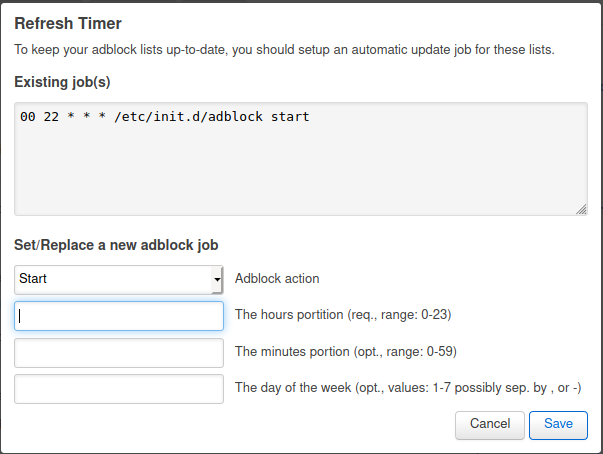Click the minutes portion range 0-59 label
The width and height of the screenshot is (603, 454).
pos(346,351)
